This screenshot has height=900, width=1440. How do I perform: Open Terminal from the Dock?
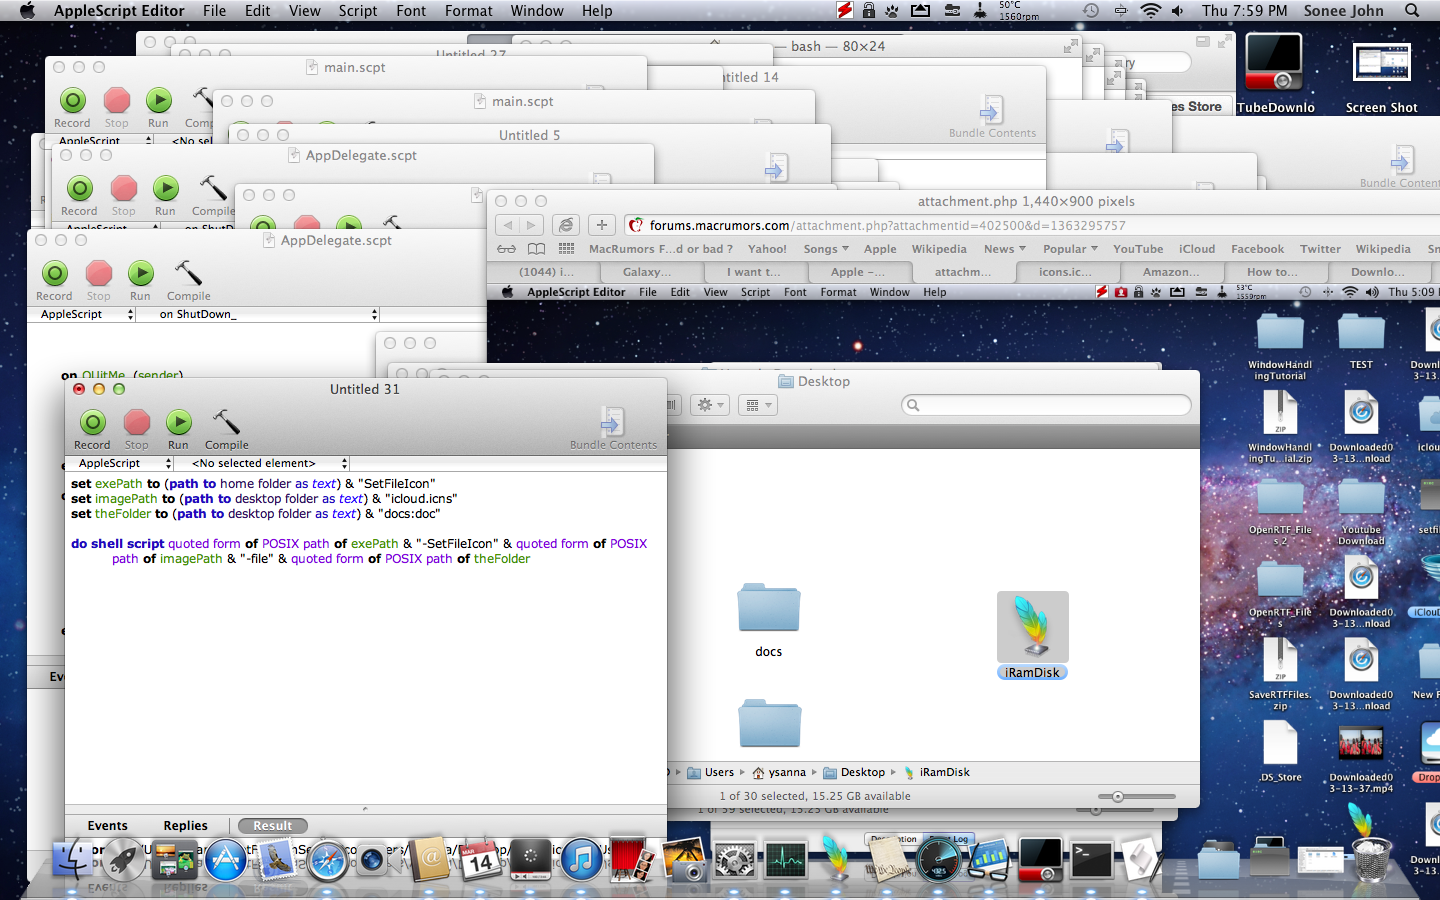(1091, 859)
